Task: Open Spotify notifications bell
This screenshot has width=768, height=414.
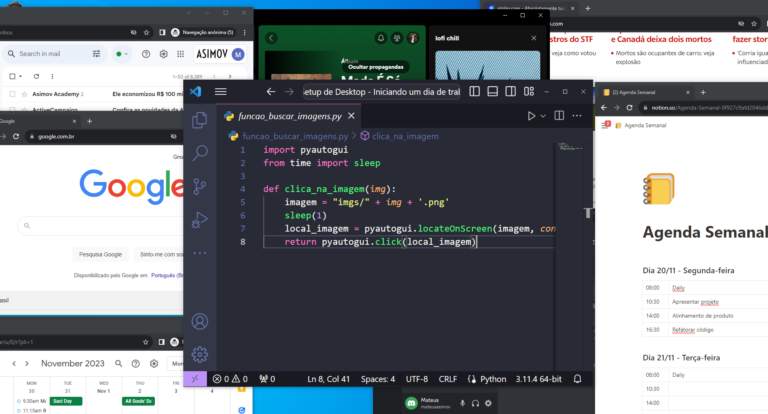Action: pos(381,38)
